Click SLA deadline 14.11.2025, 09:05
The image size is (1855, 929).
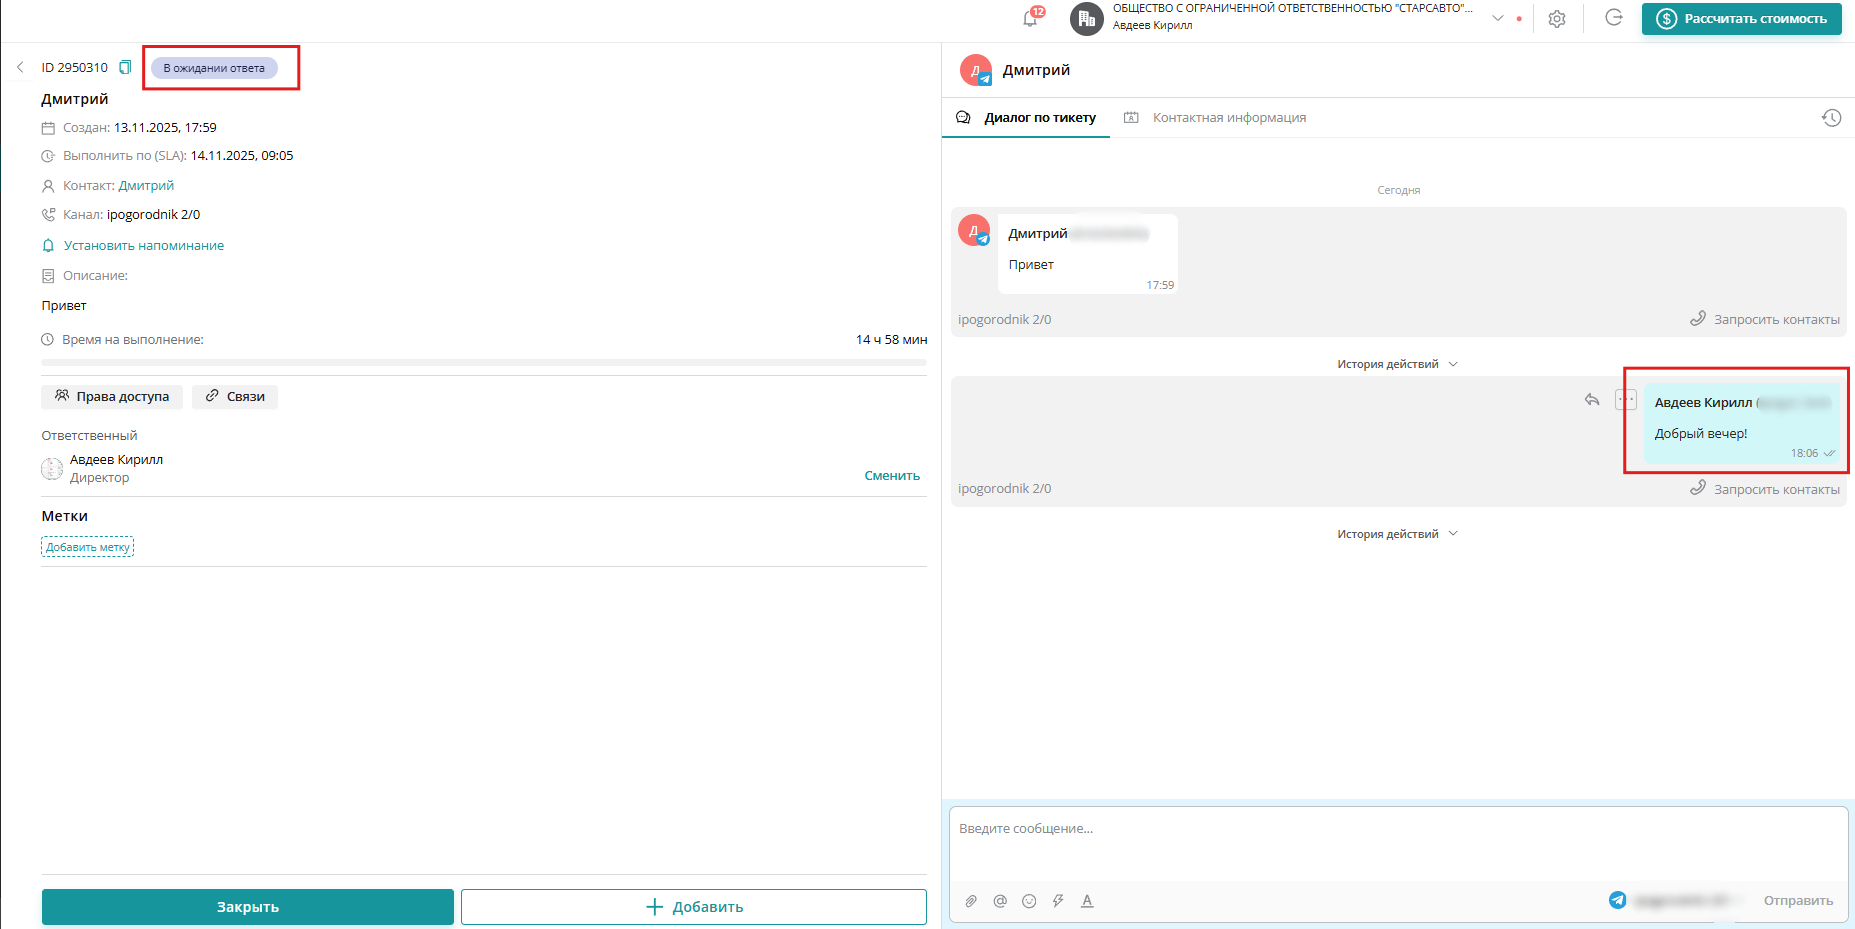pyautogui.click(x=242, y=155)
